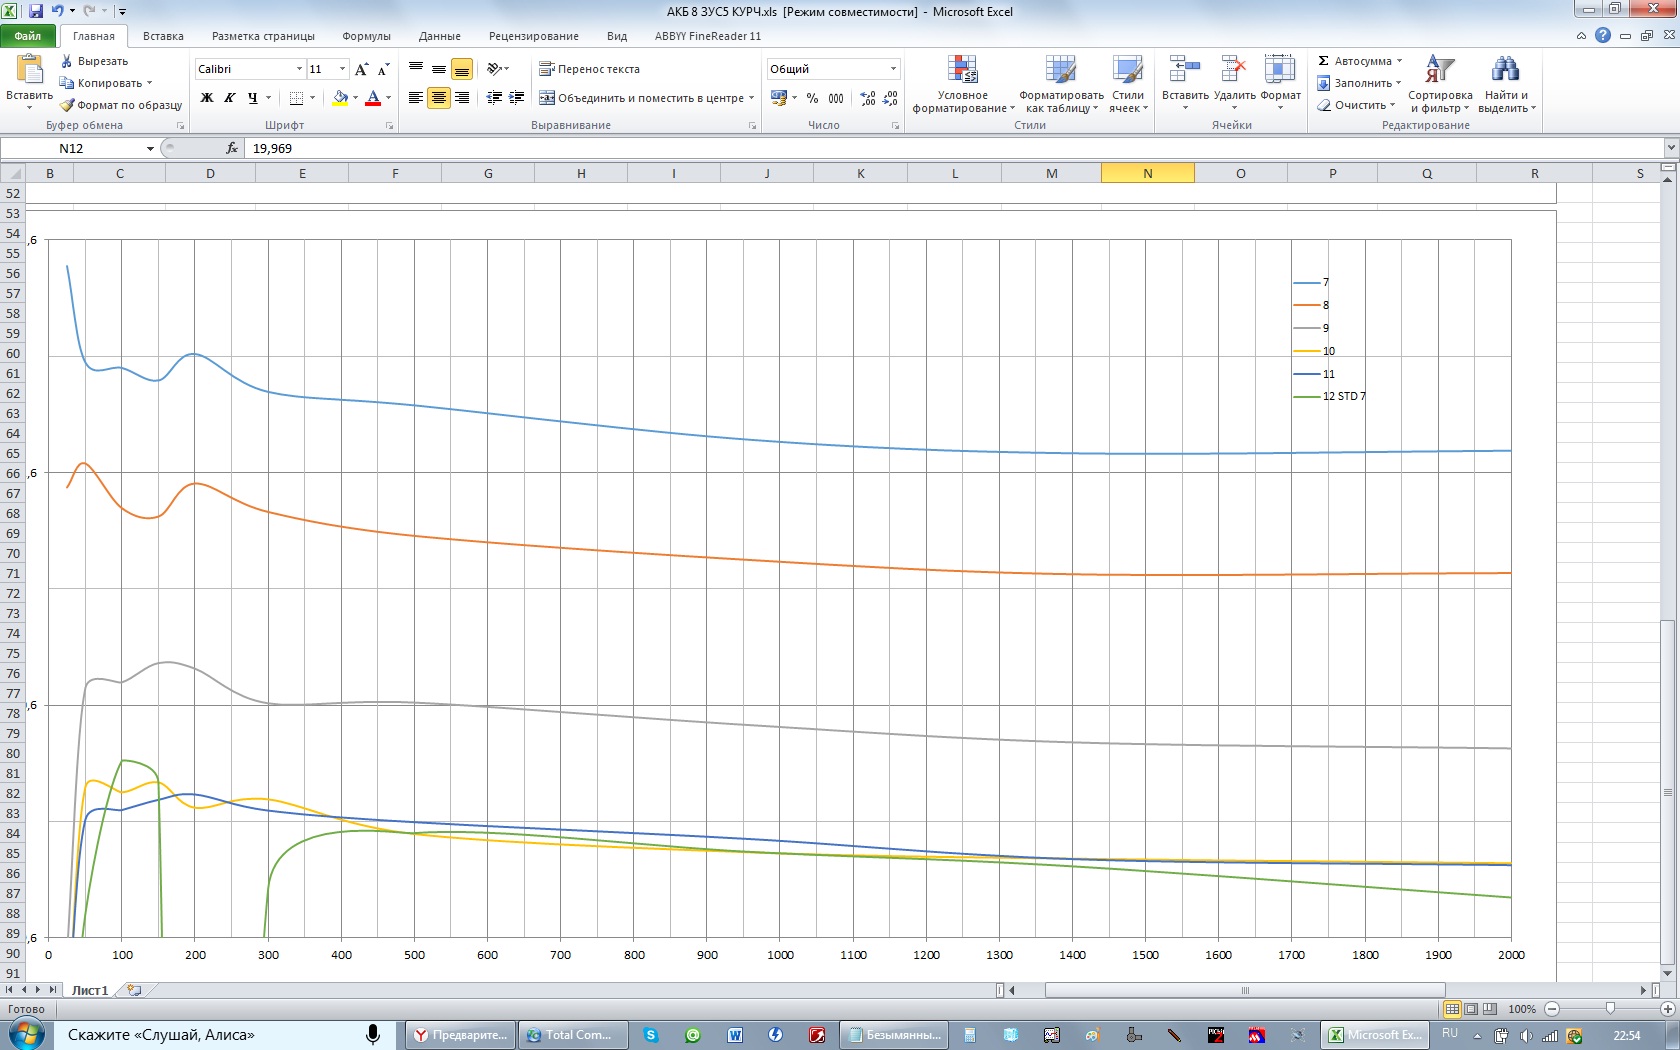Switch to the Formulas (Формулы) tab
Image resolution: width=1680 pixels, height=1050 pixels.
click(x=366, y=36)
